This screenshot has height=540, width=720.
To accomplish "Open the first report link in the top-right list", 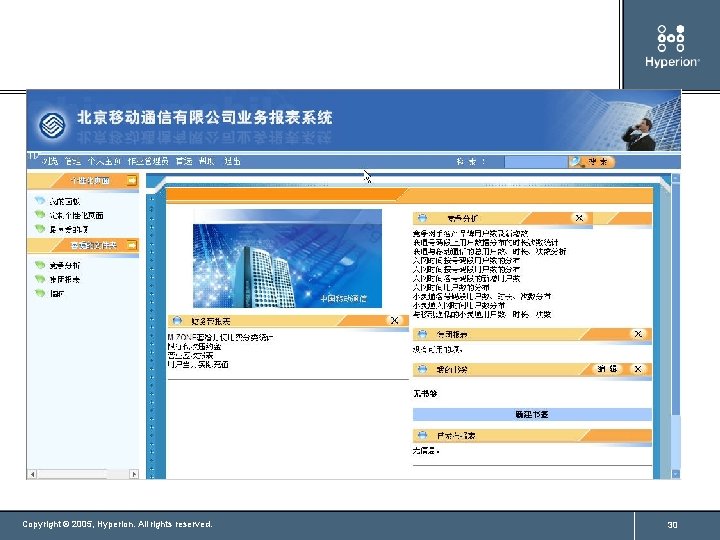I will 470,233.
